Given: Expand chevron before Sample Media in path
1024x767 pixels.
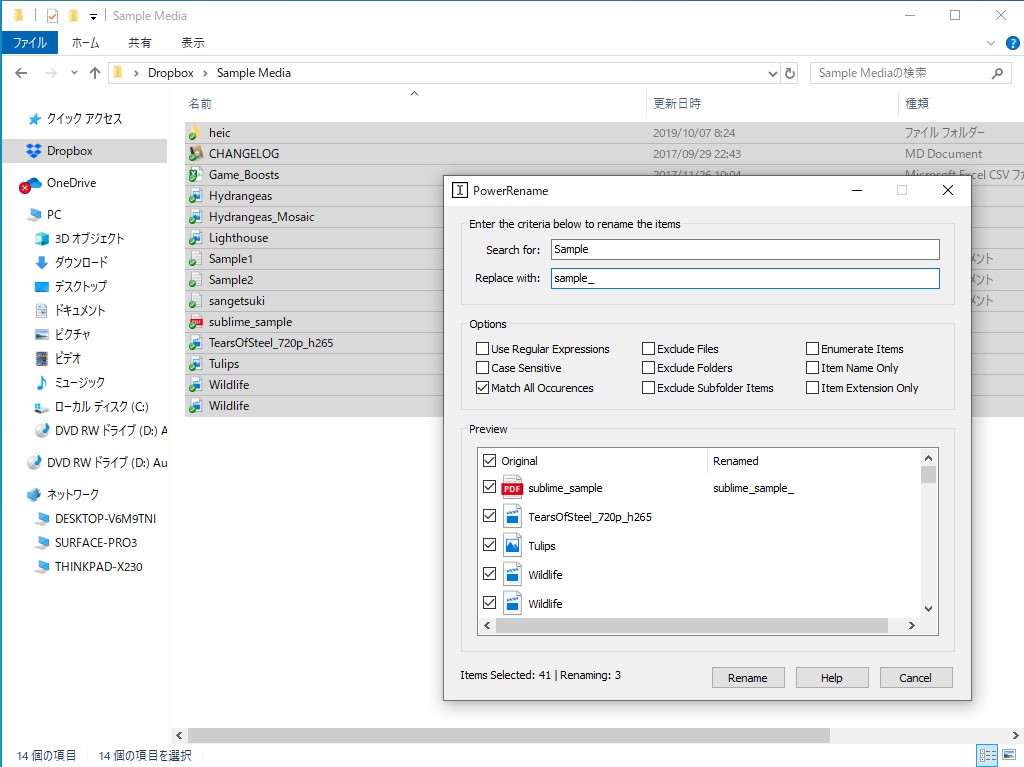Looking at the screenshot, I should point(205,73).
